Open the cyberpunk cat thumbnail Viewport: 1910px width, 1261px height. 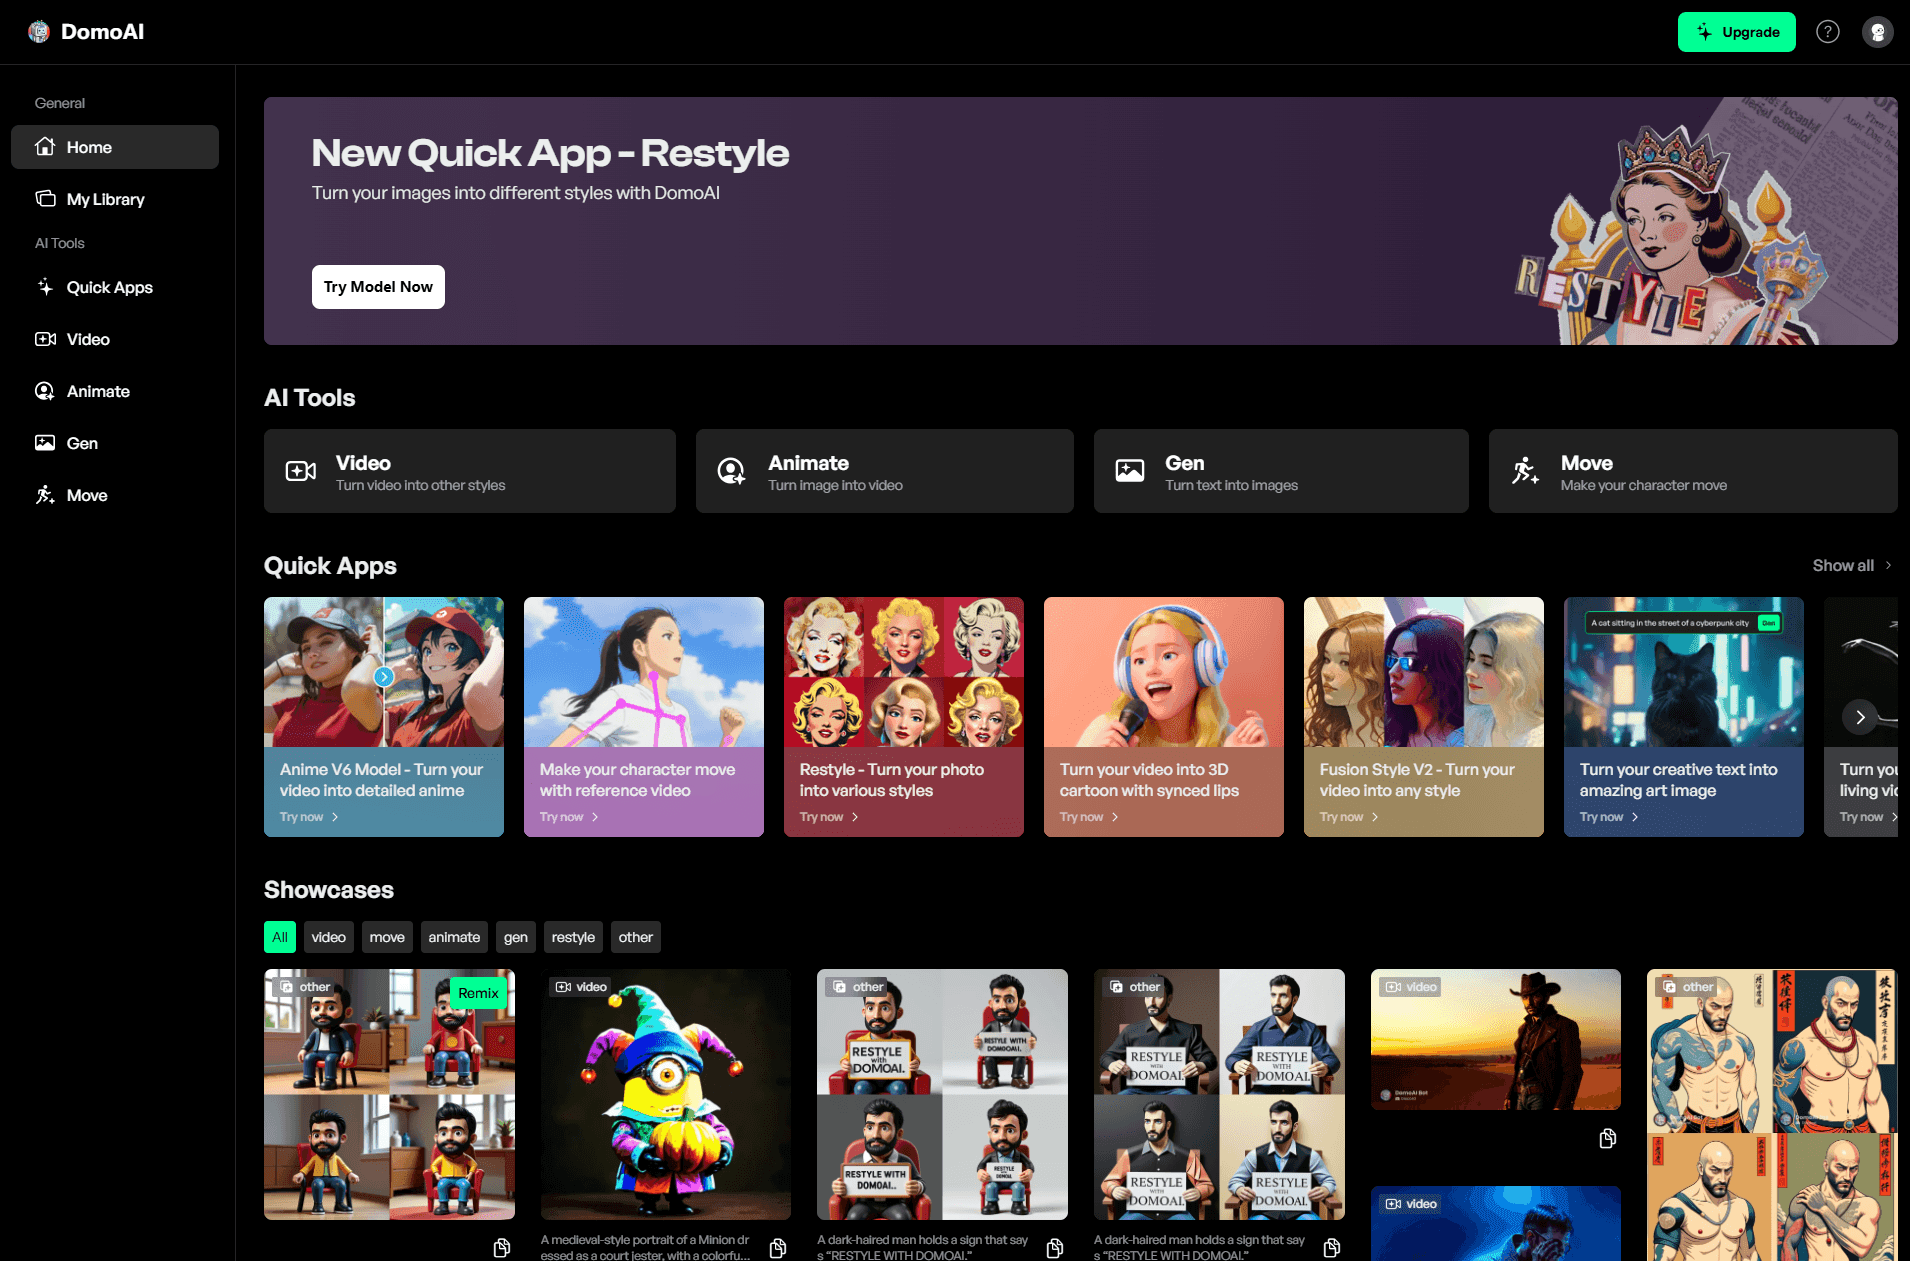pyautogui.click(x=1684, y=672)
